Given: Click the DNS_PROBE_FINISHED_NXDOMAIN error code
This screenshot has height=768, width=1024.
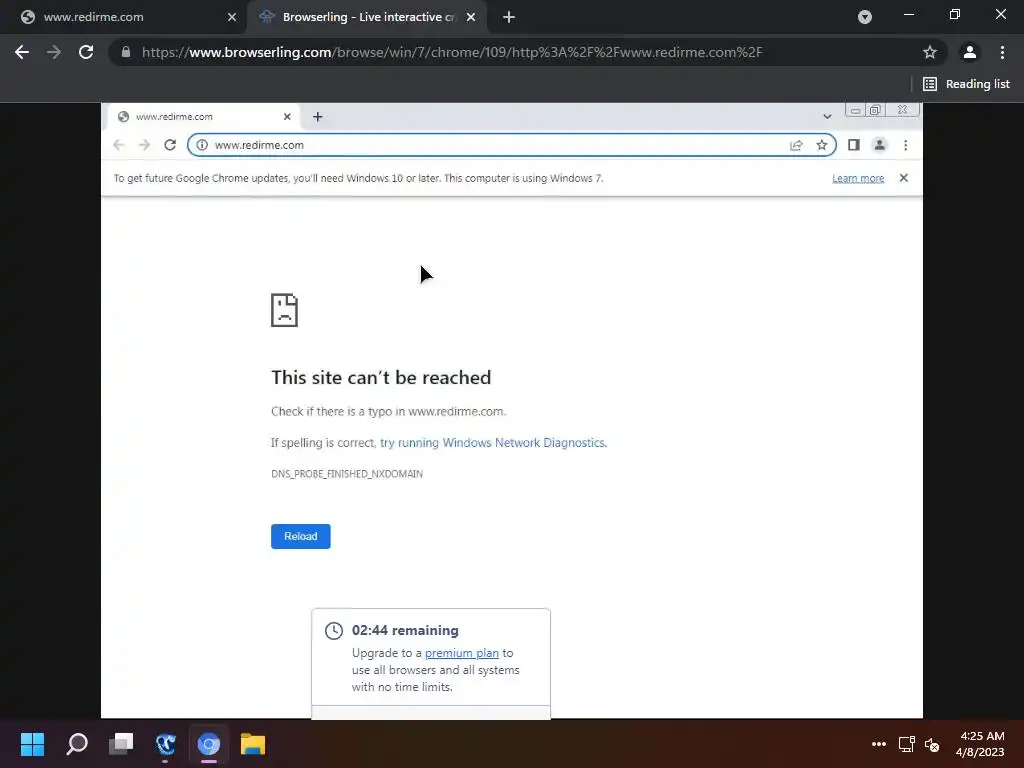Looking at the screenshot, I should (347, 474).
